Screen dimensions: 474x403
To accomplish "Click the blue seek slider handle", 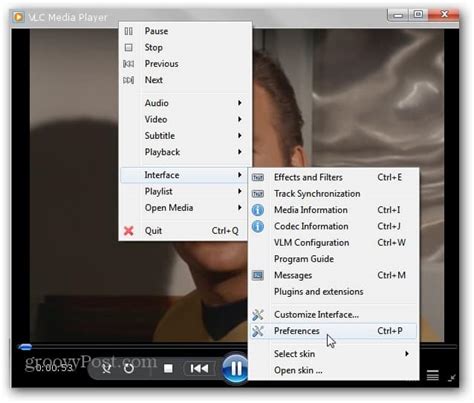I will coord(25,347).
